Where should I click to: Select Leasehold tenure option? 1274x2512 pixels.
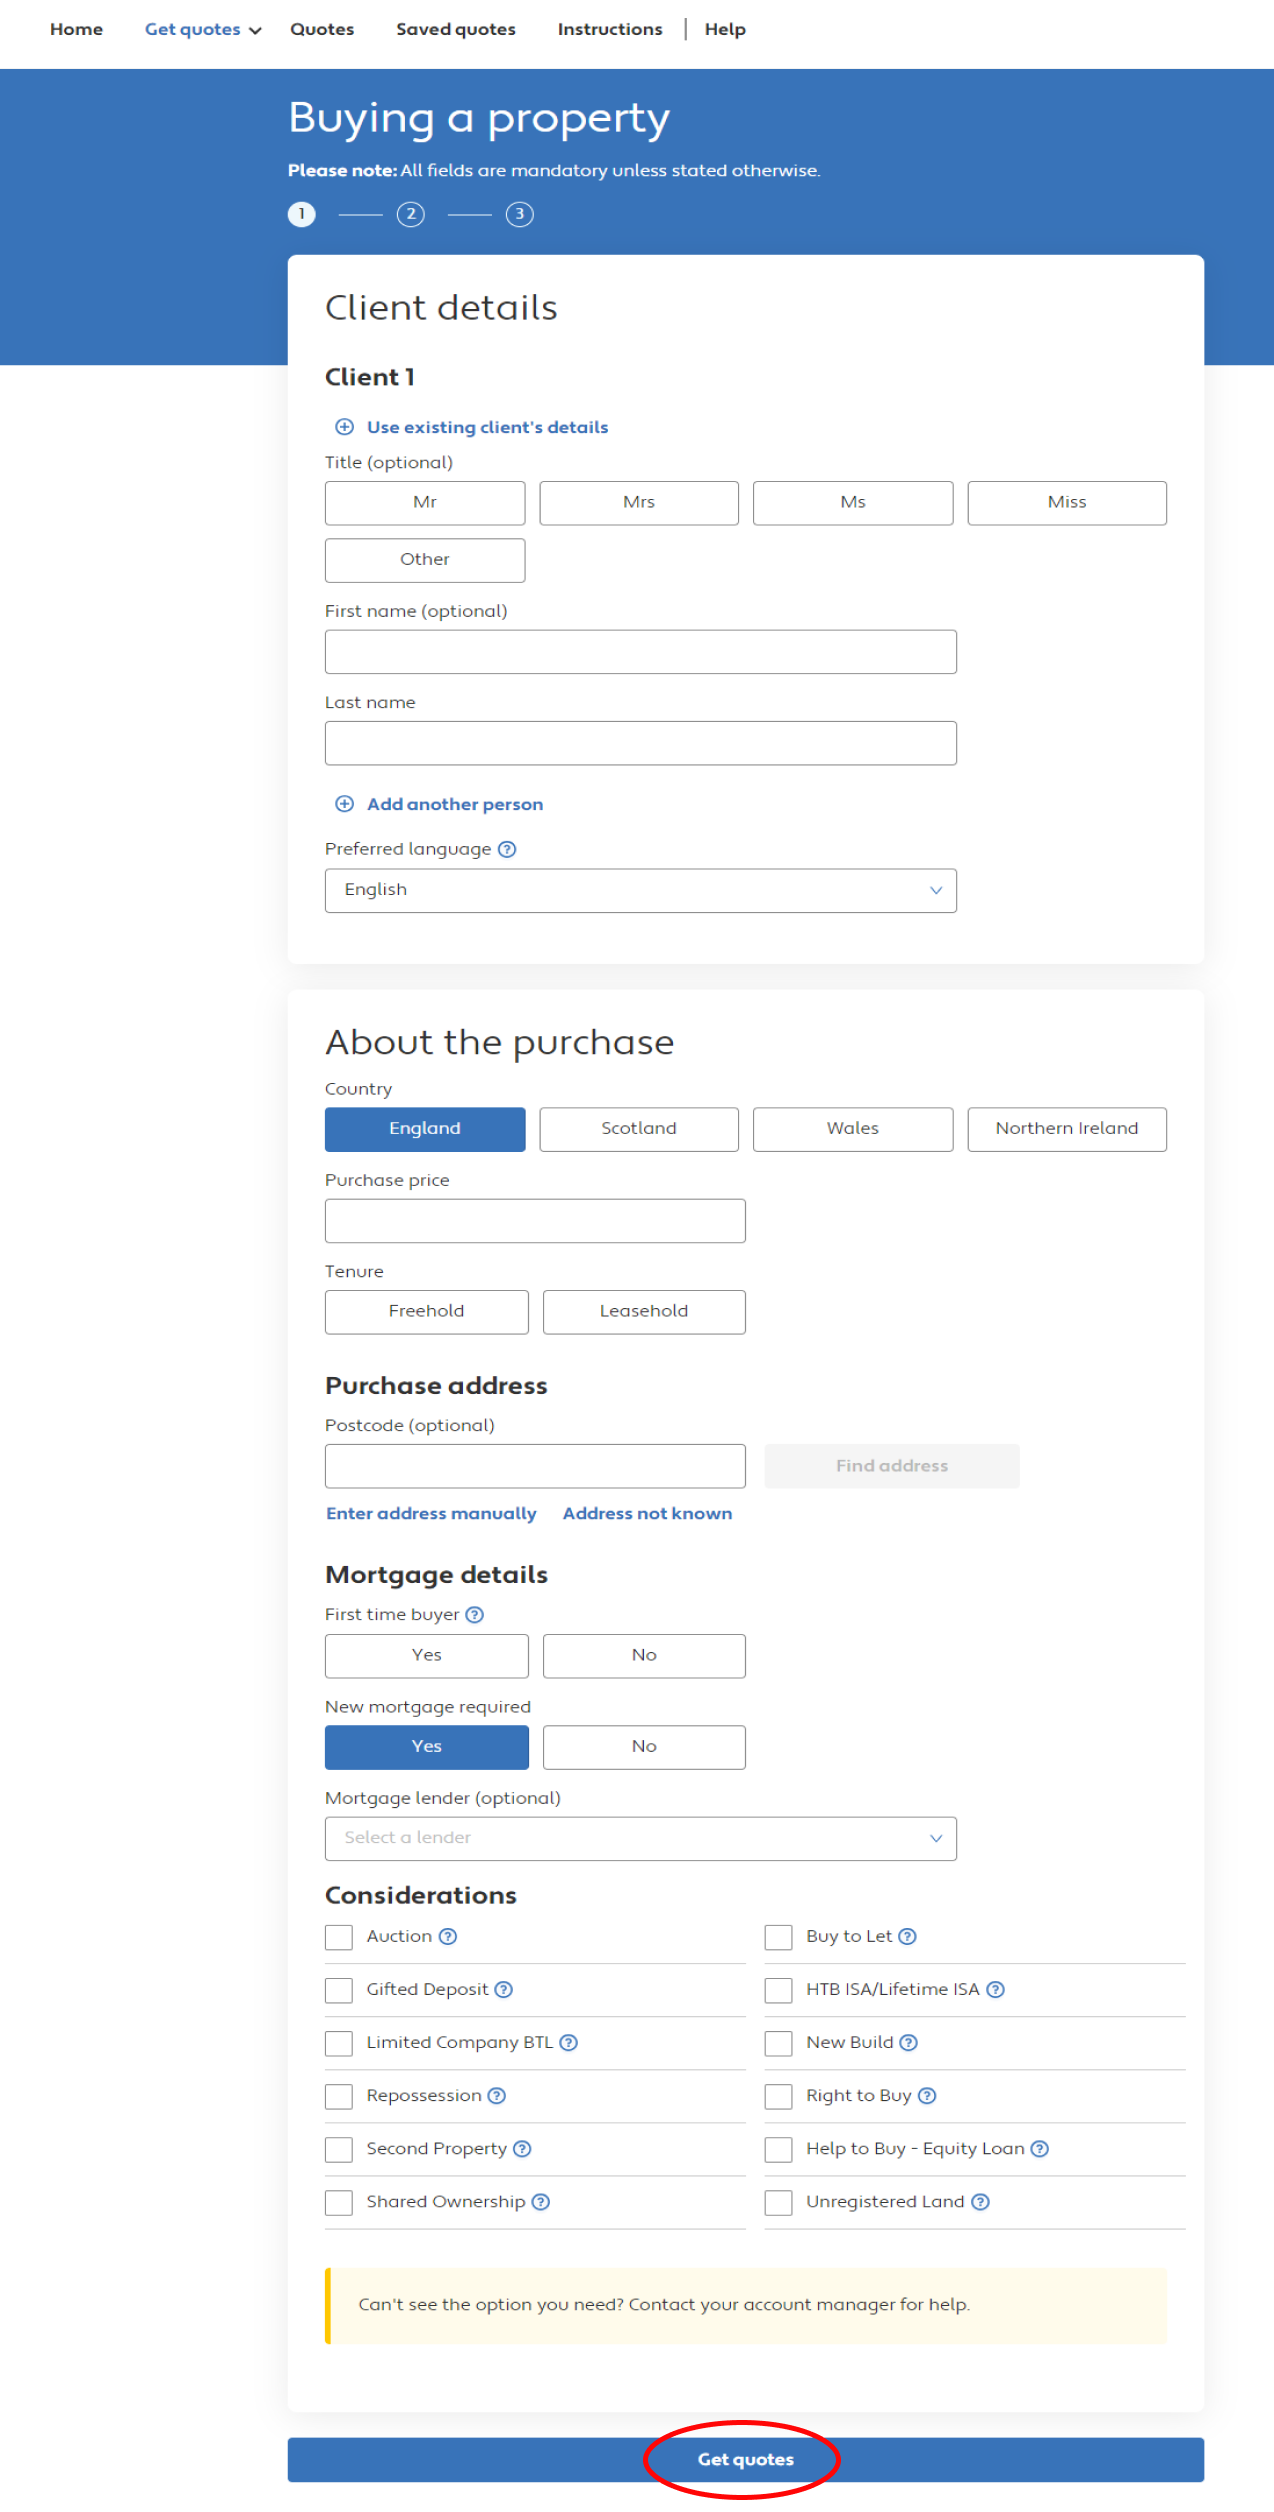[643, 1311]
